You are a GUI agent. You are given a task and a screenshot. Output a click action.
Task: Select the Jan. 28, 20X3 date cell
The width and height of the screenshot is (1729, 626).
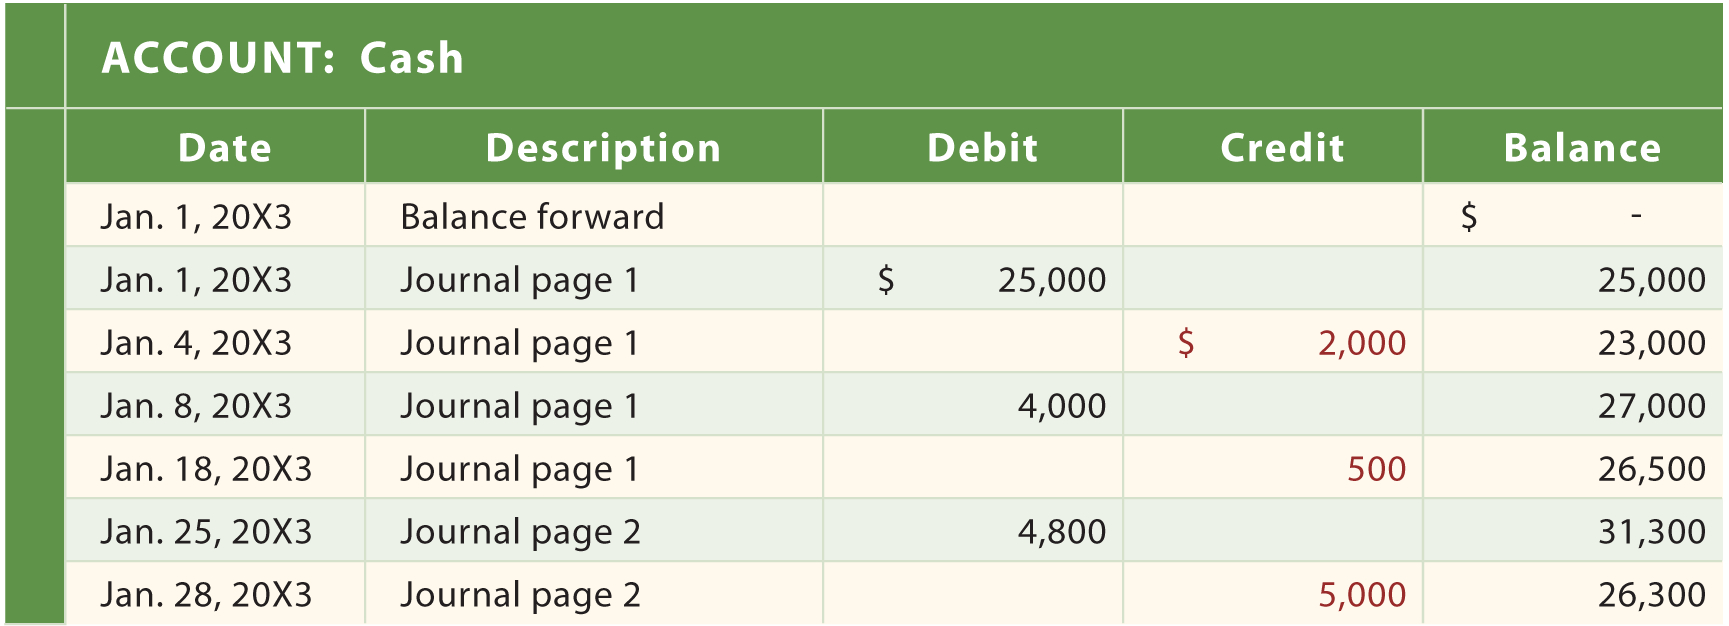tap(206, 595)
